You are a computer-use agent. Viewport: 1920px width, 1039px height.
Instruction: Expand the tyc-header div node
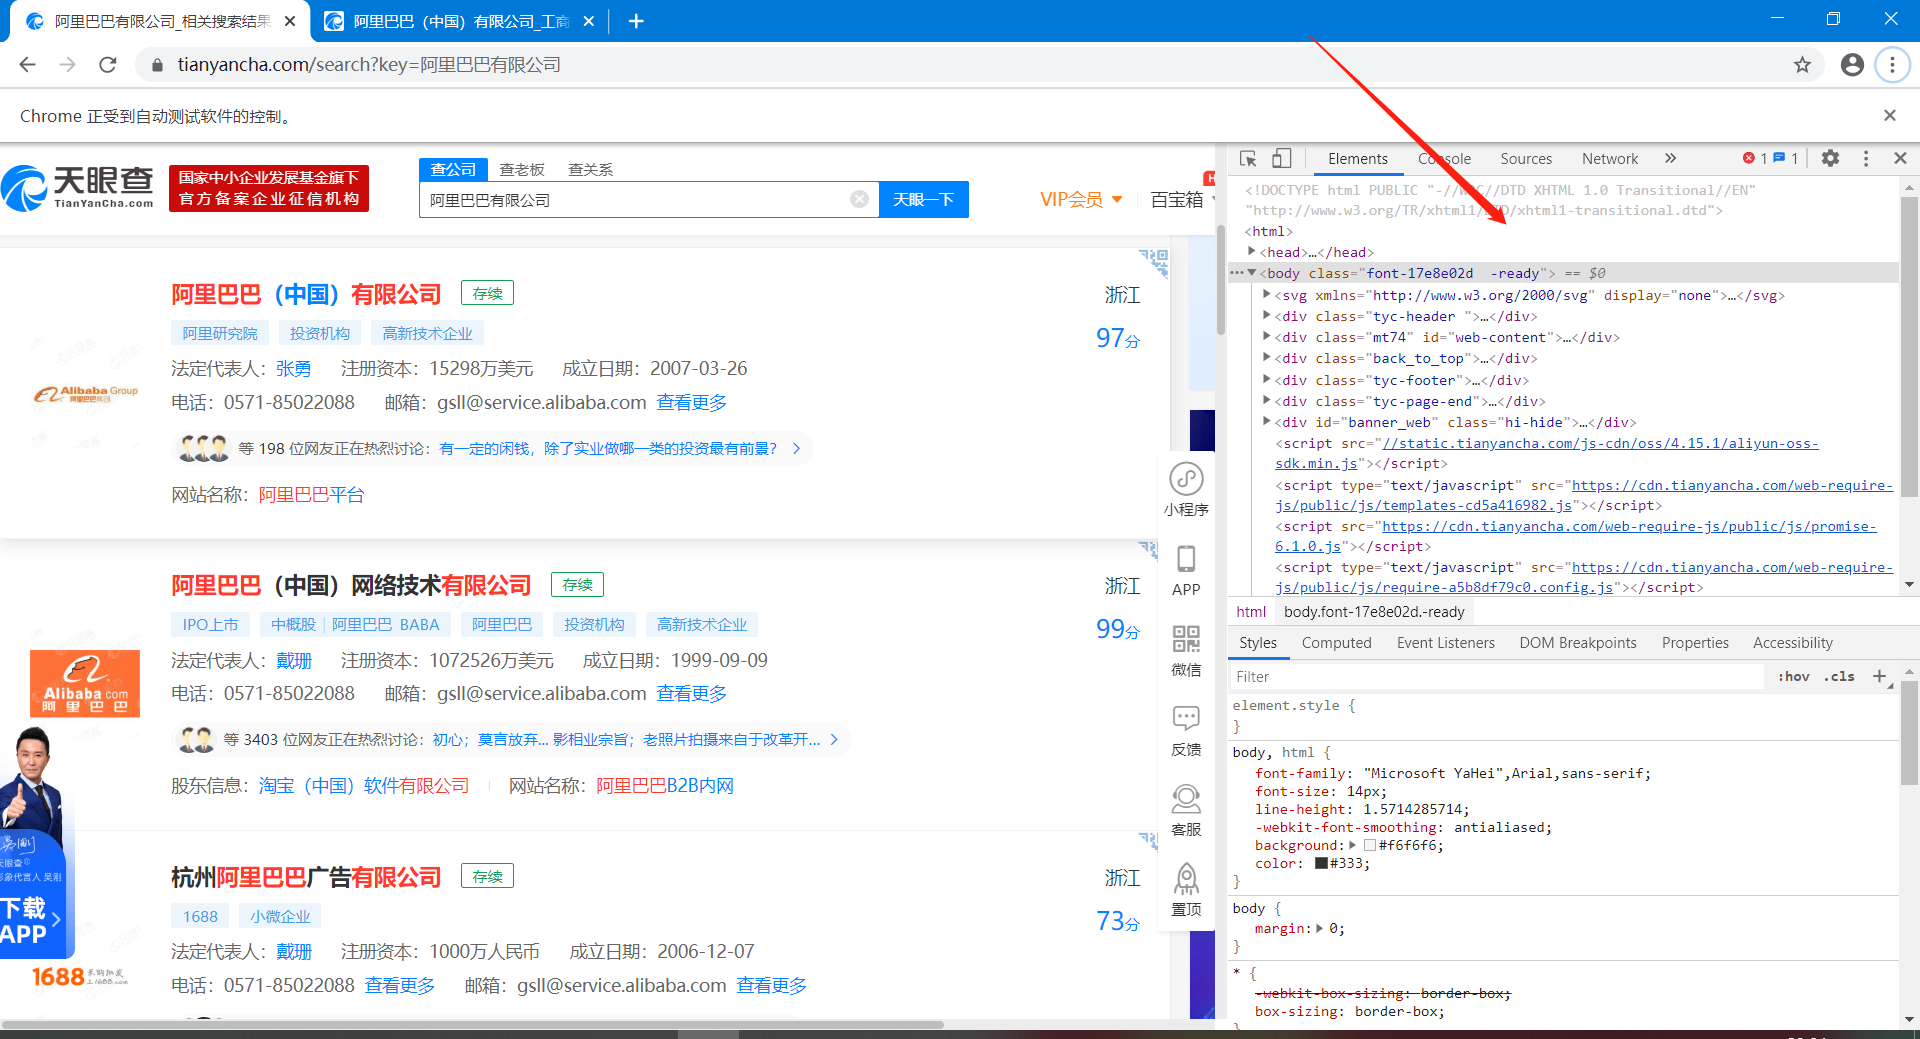[x=1267, y=316]
